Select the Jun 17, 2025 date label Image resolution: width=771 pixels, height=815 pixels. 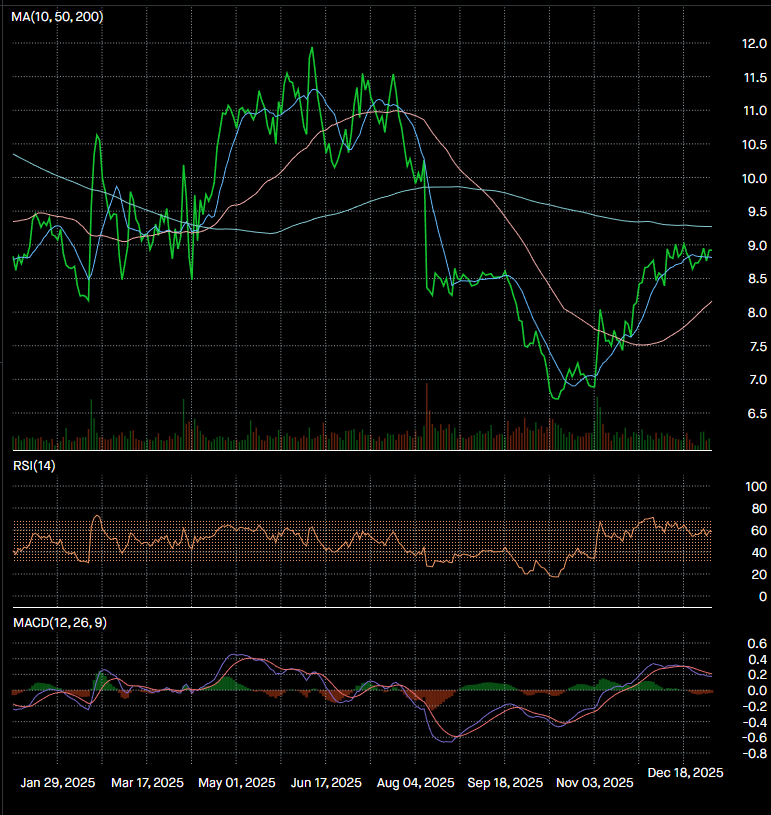tap(326, 783)
